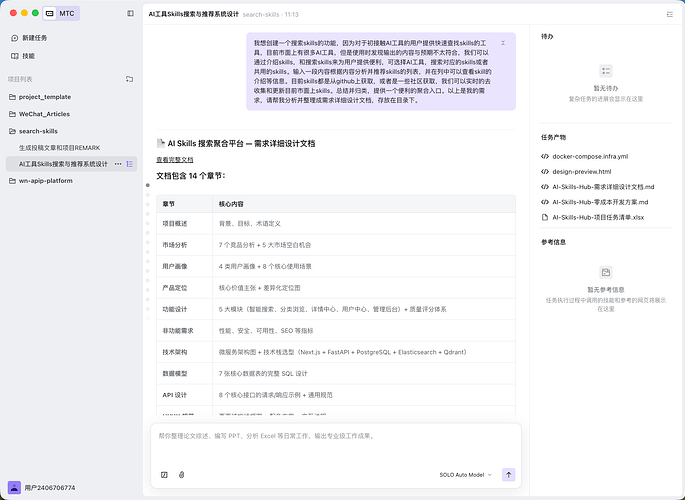Open the 查看完整文档 link
Screen dimensions: 685x500
(x=175, y=160)
